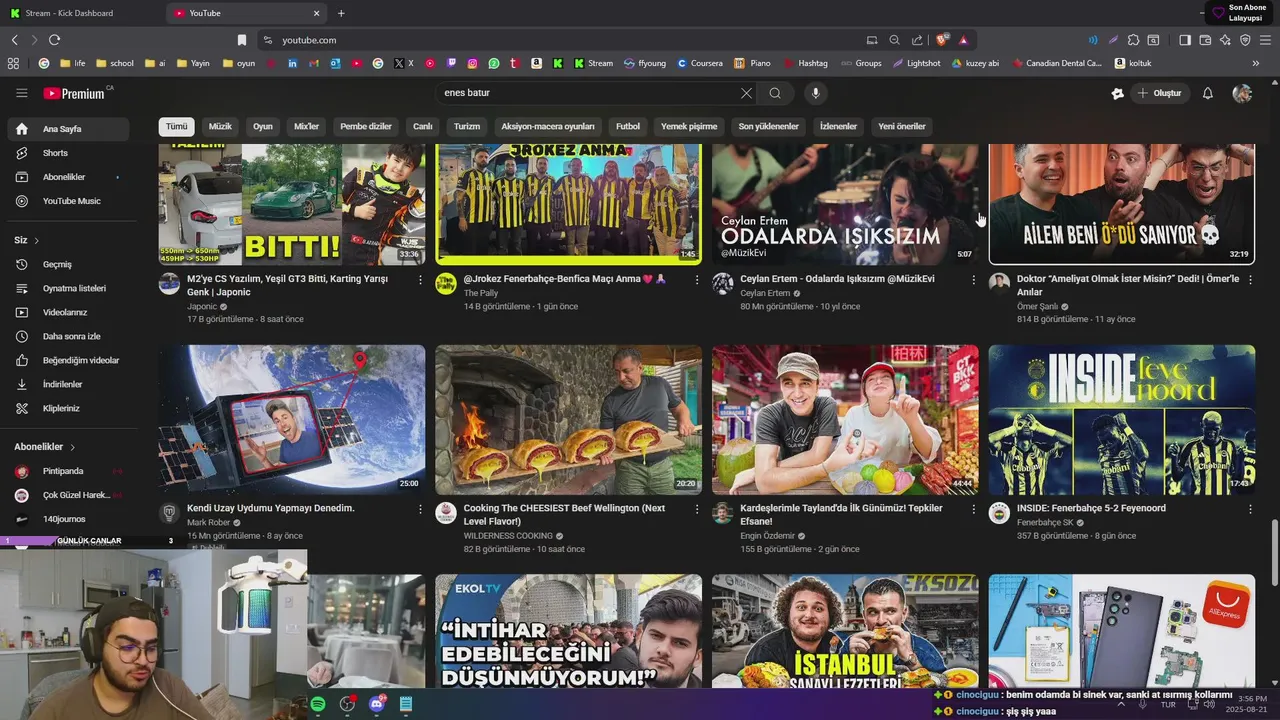Image resolution: width=1280 pixels, height=720 pixels.
Task: Open the new tab plus button
Action: pos(341,13)
